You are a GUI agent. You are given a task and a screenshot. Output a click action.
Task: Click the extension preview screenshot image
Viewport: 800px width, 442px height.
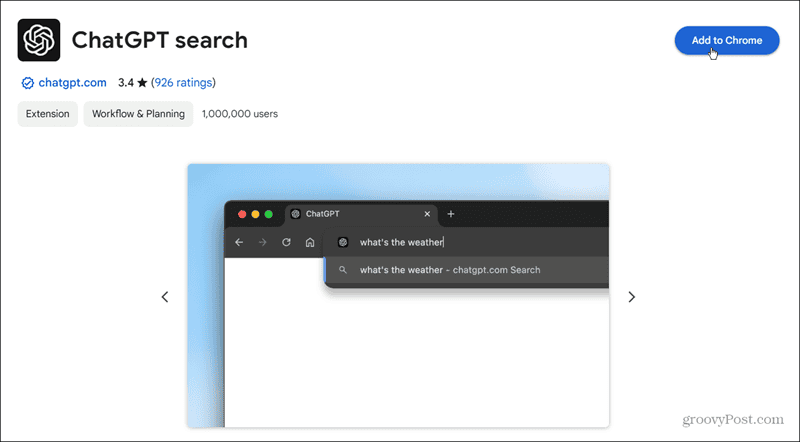click(x=398, y=296)
